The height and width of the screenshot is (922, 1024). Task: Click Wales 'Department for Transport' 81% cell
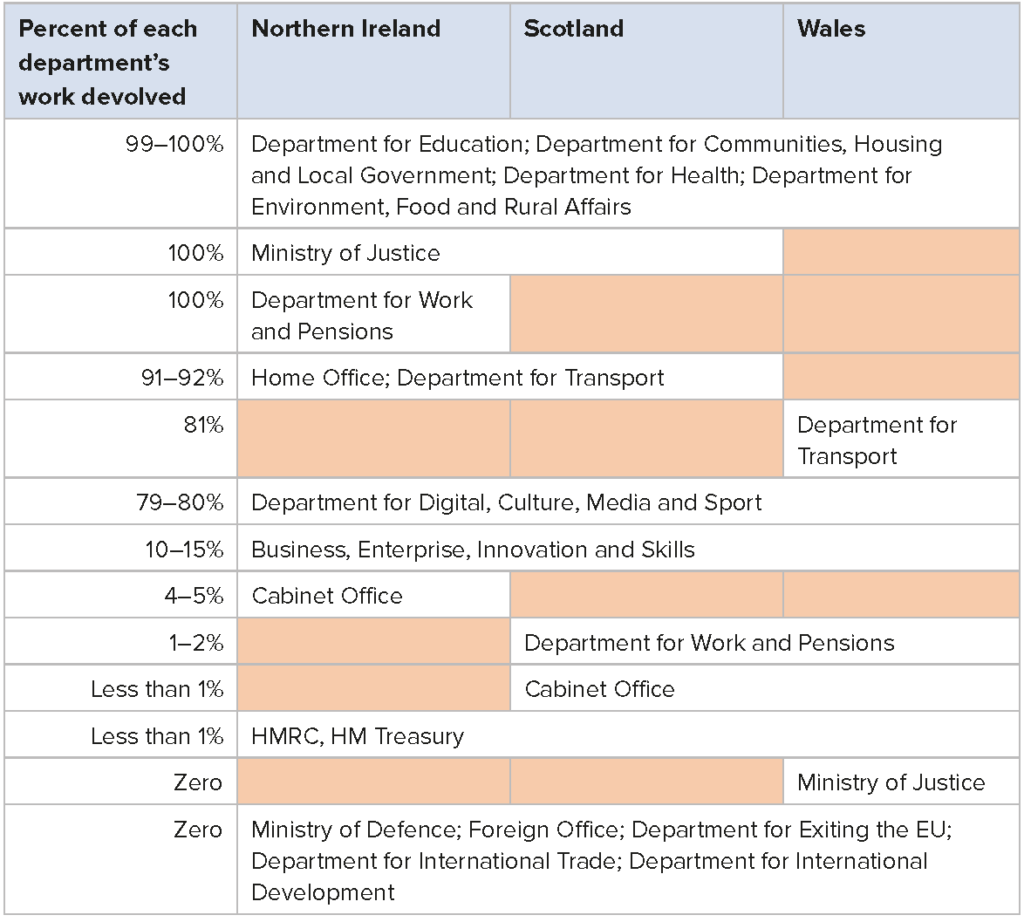pyautogui.click(x=901, y=439)
